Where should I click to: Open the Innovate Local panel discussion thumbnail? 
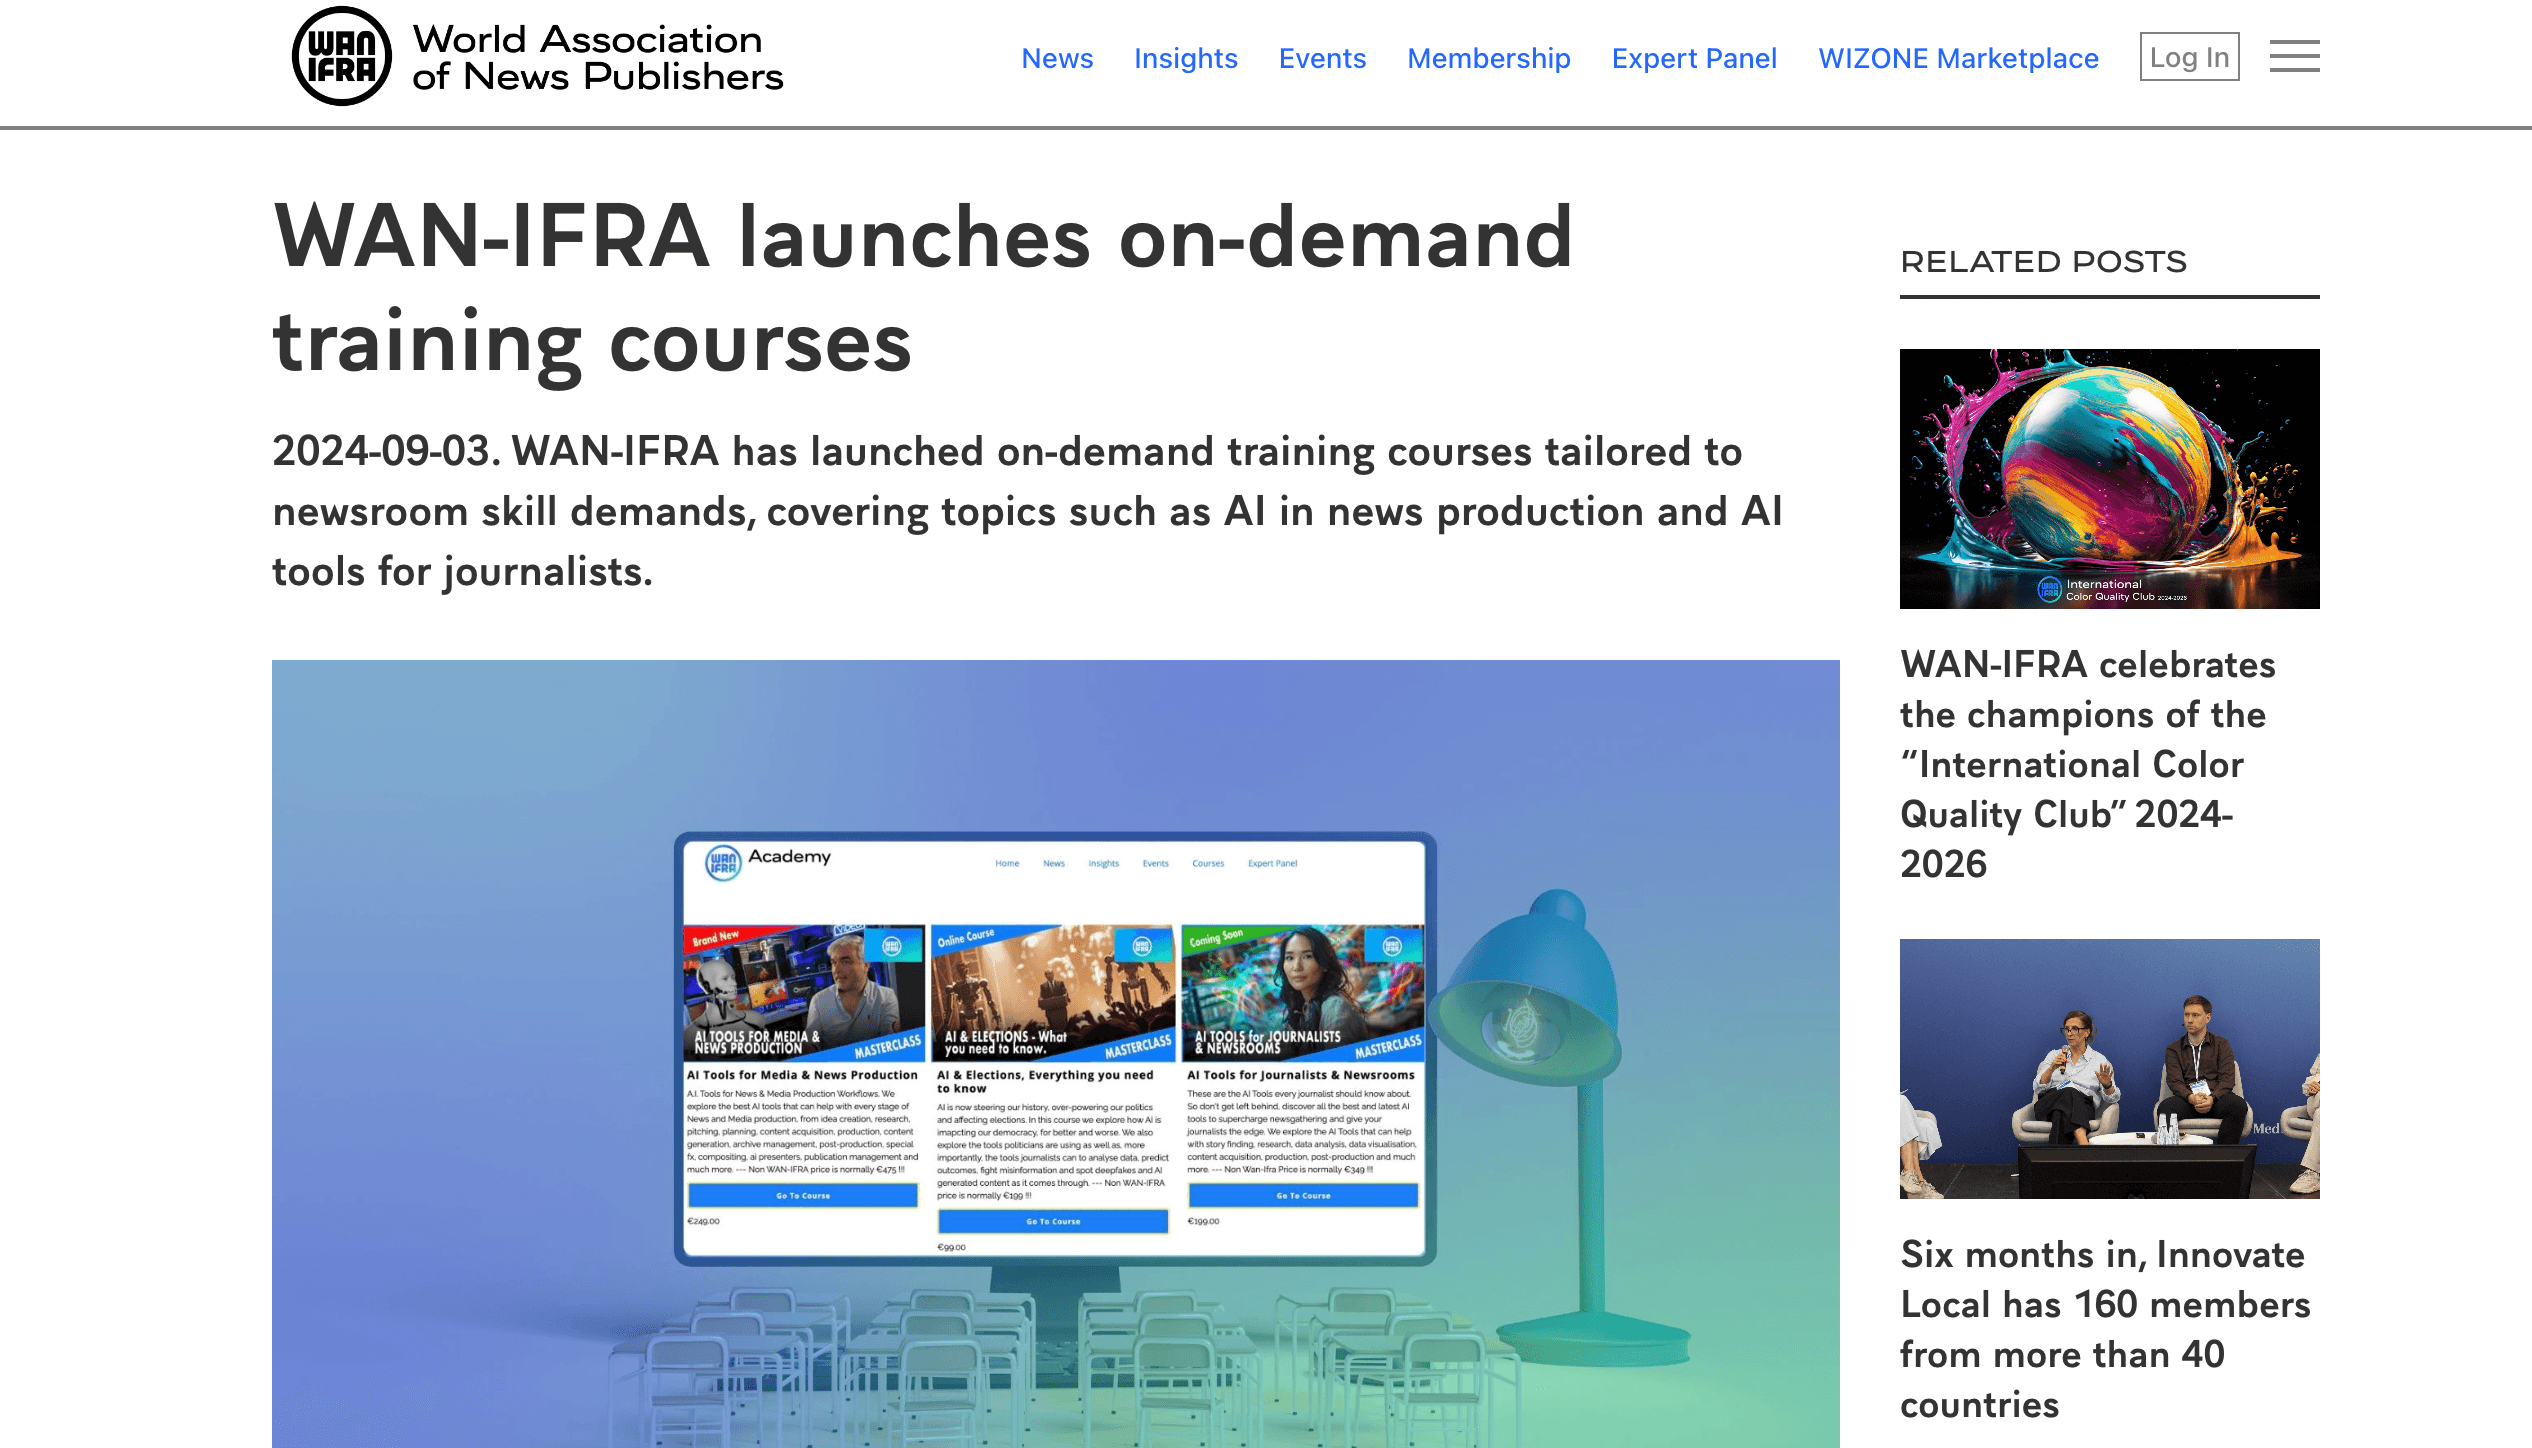point(2109,1069)
